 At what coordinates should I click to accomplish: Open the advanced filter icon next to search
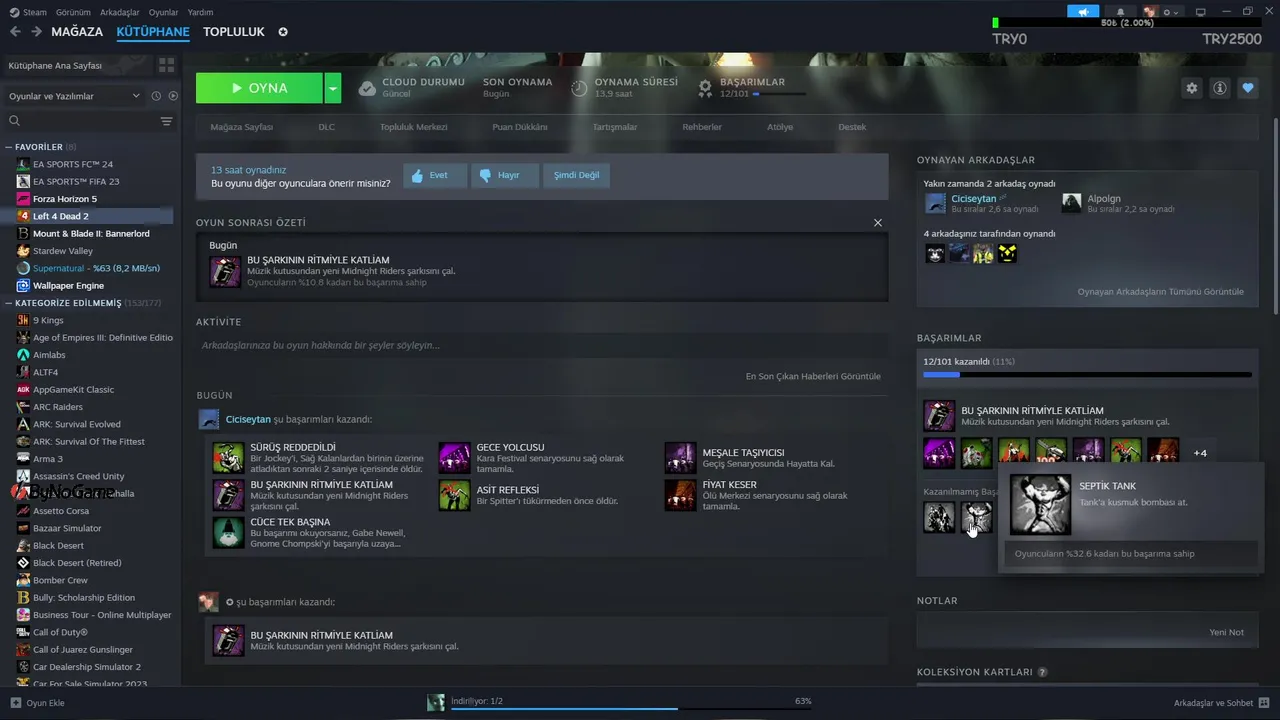166,121
